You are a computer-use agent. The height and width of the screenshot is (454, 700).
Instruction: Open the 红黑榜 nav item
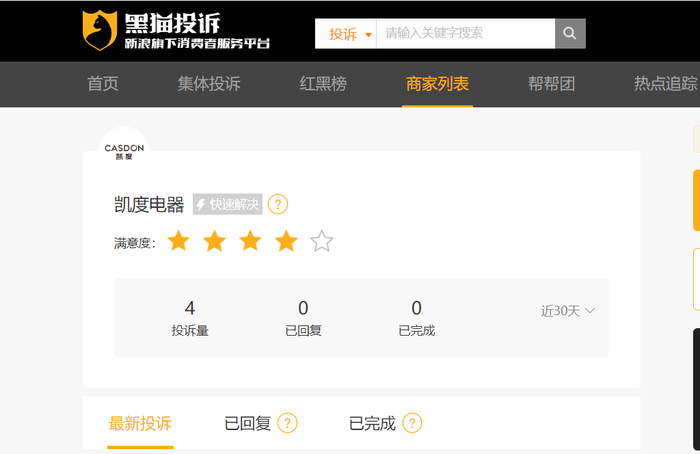323,84
